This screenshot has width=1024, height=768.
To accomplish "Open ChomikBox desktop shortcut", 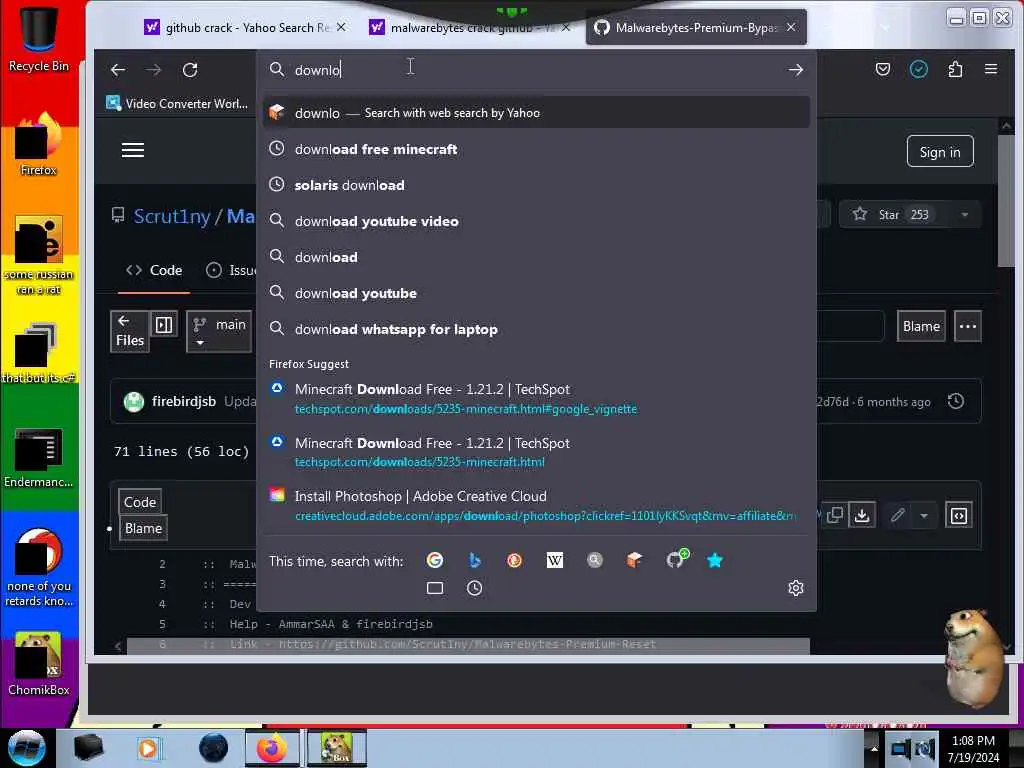I will [x=39, y=664].
